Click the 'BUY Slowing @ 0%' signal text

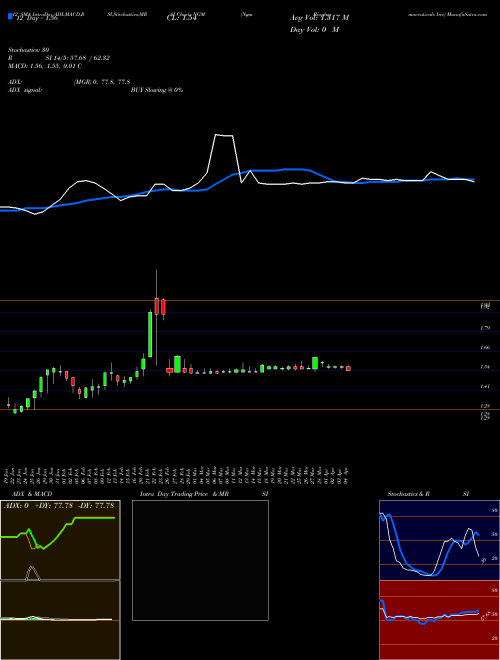157,90
